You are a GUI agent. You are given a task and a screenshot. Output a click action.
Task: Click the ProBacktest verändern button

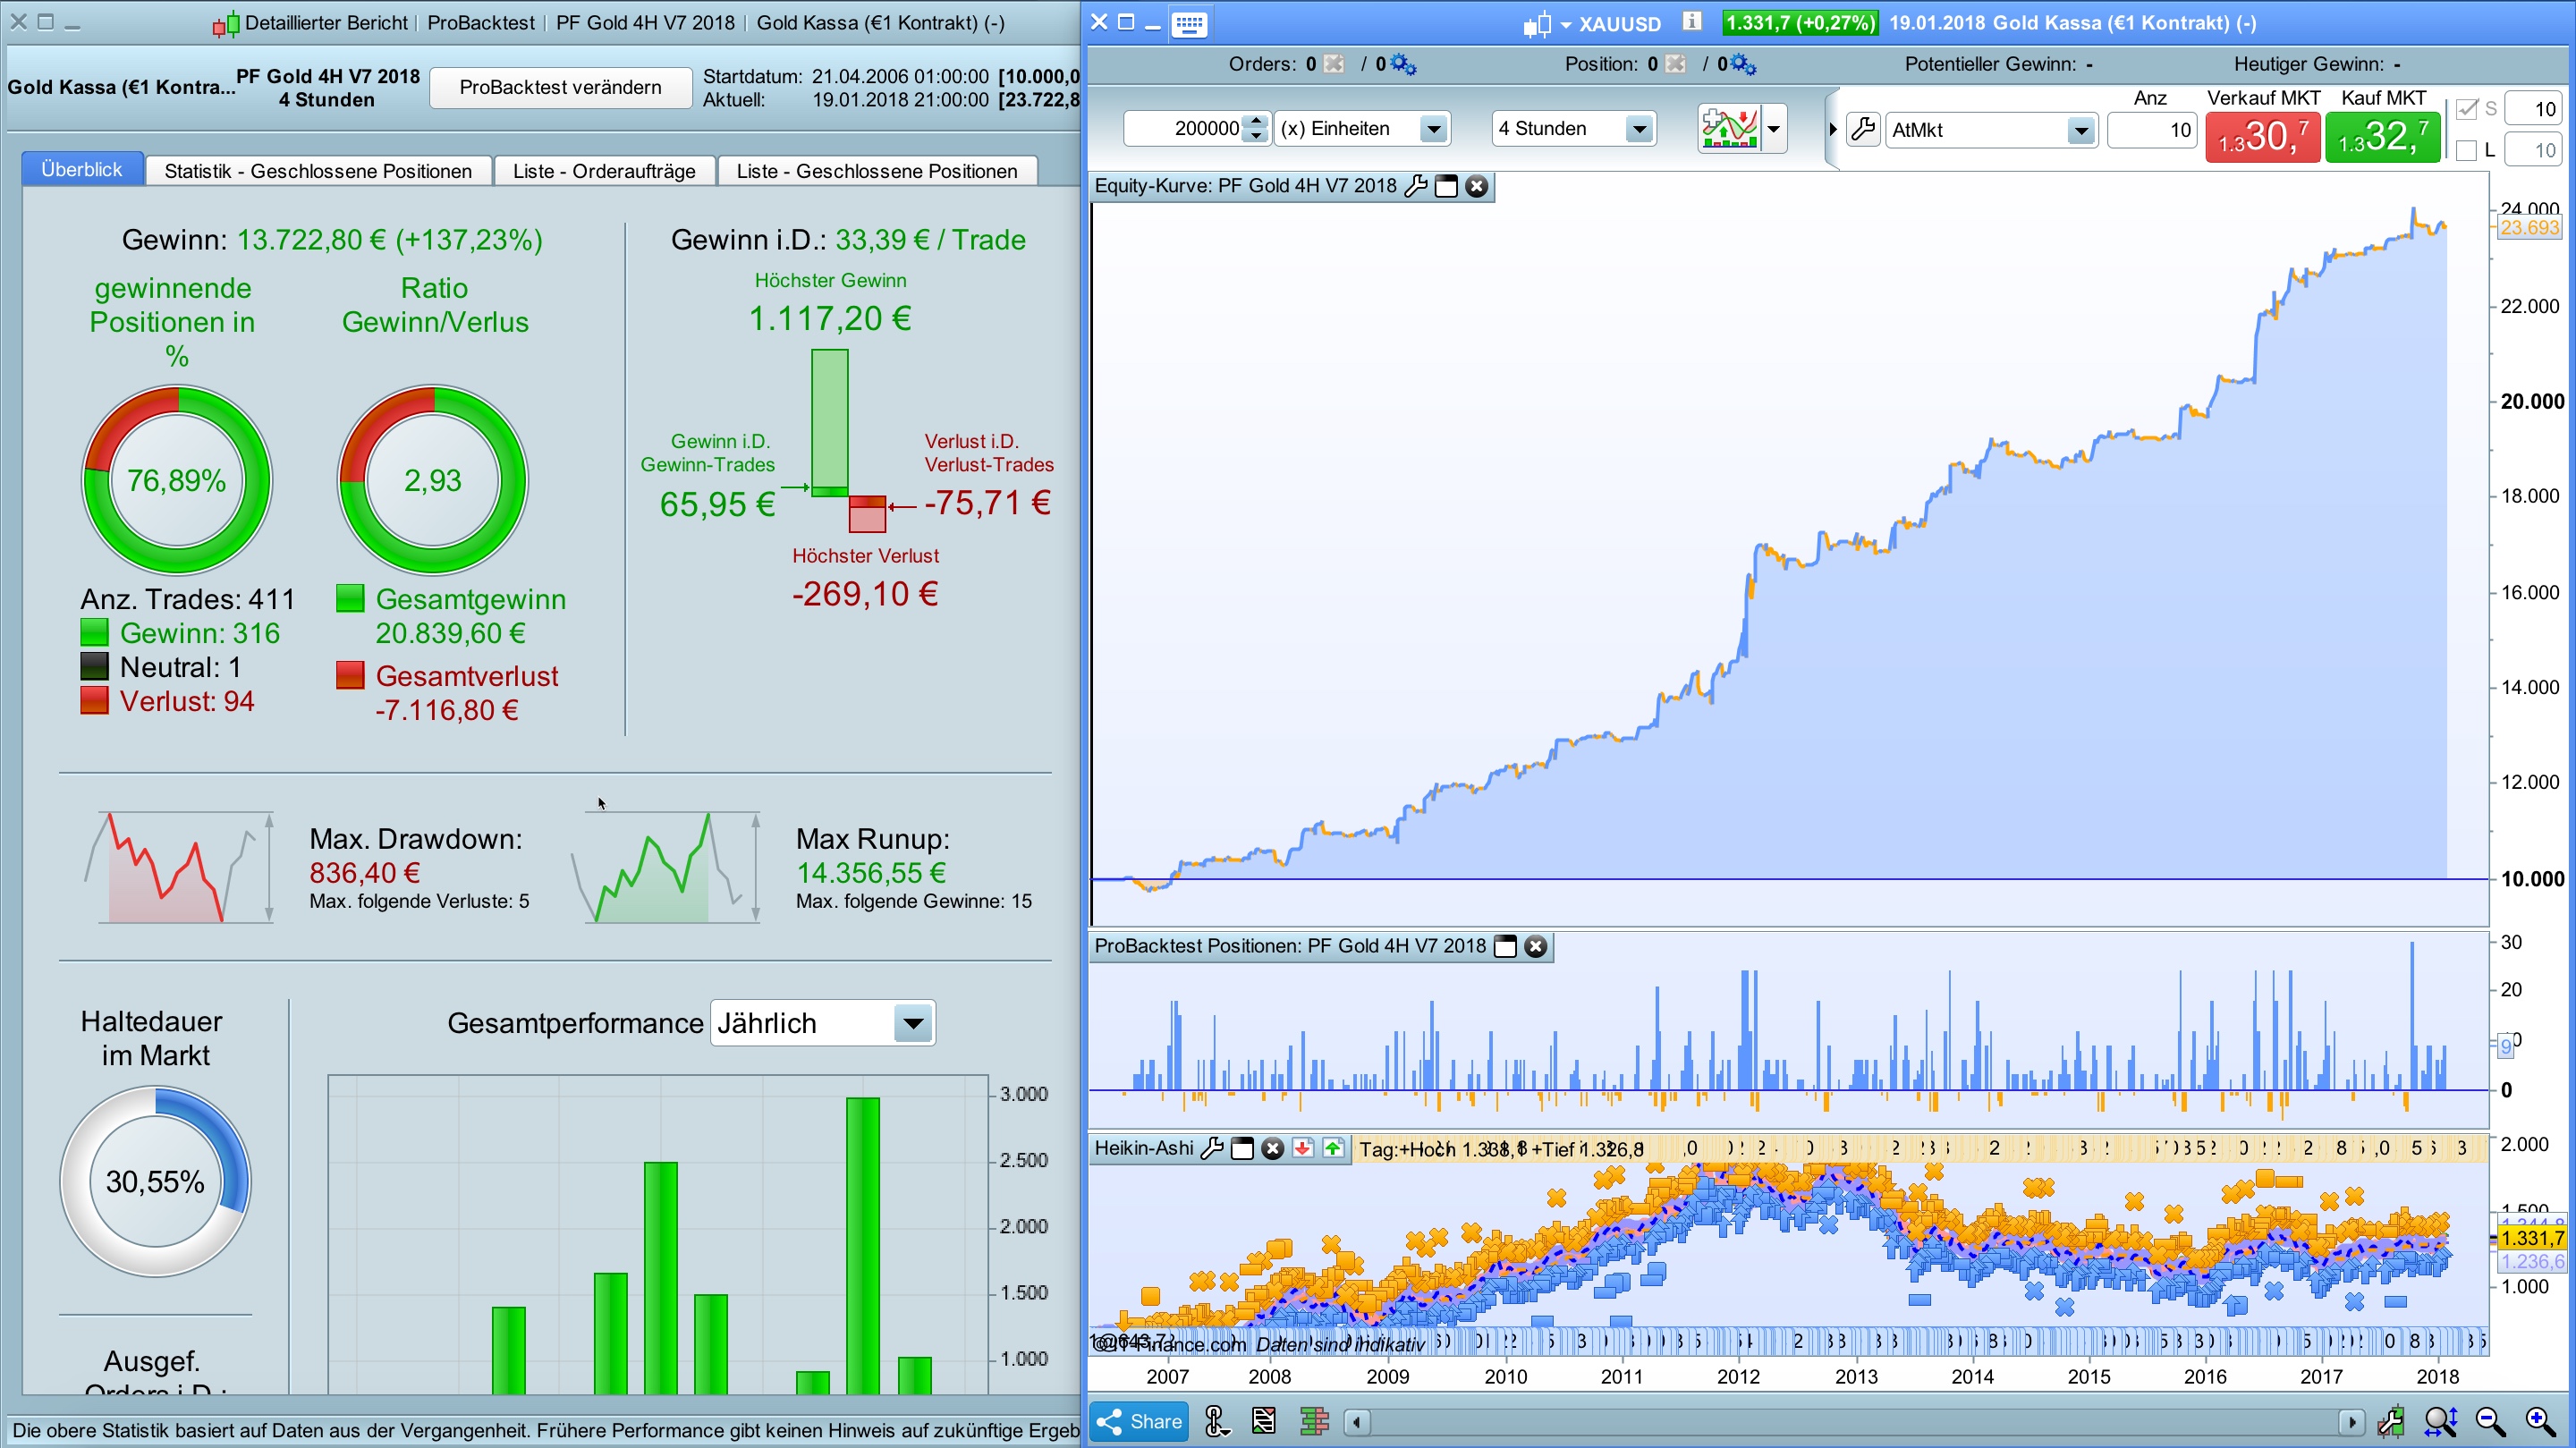click(x=560, y=87)
